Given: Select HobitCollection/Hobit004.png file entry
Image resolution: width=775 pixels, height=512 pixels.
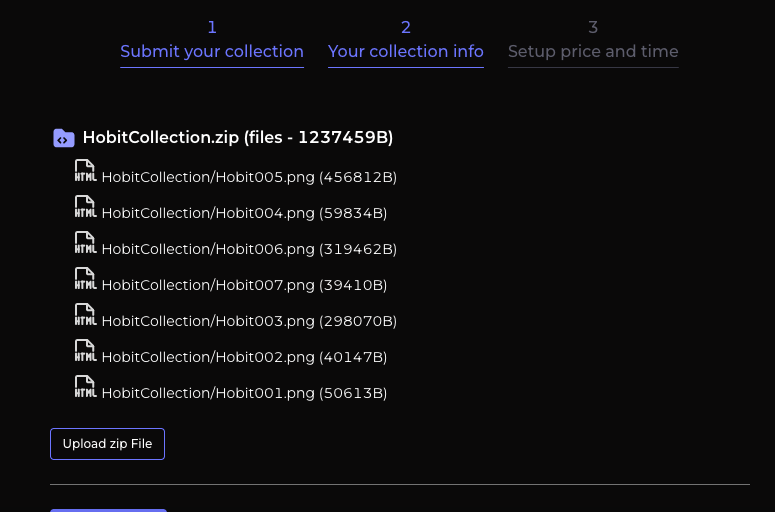Looking at the screenshot, I should tap(244, 214).
